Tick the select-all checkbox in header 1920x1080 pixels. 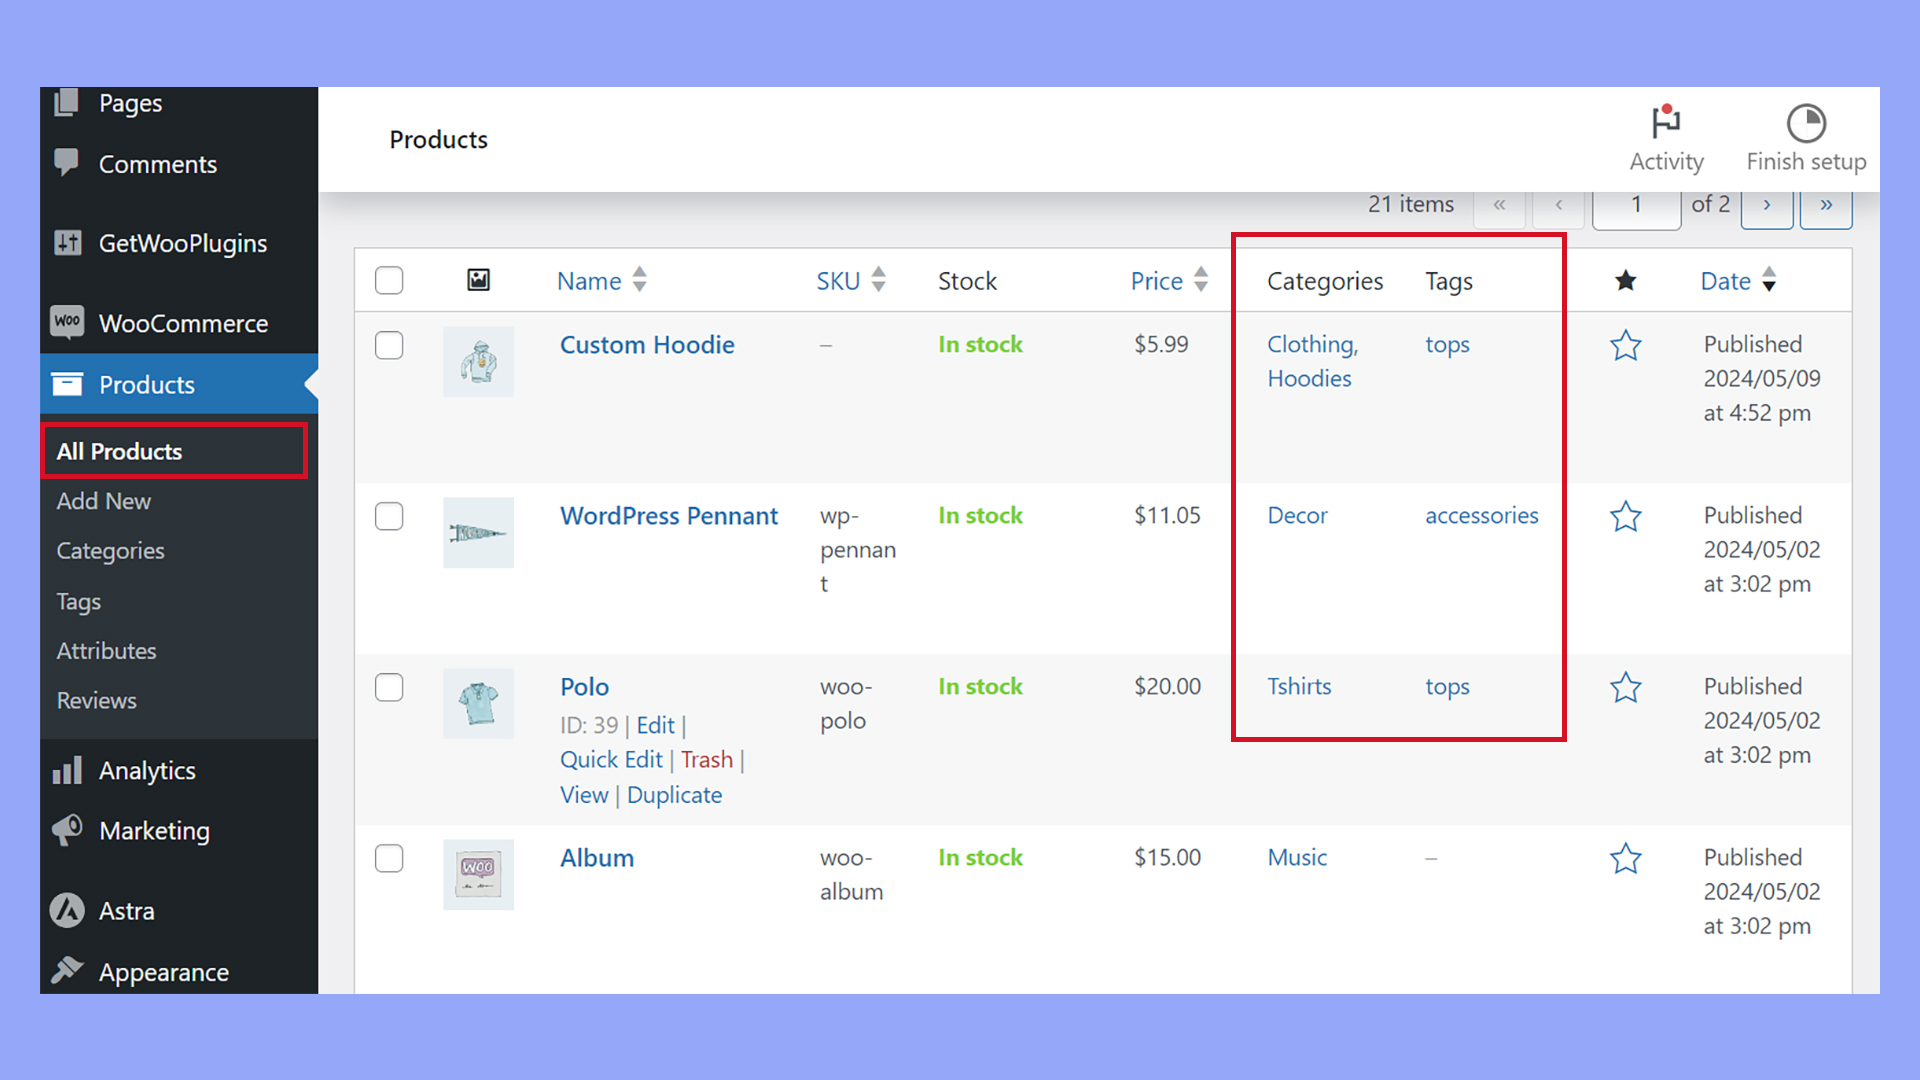(x=389, y=280)
